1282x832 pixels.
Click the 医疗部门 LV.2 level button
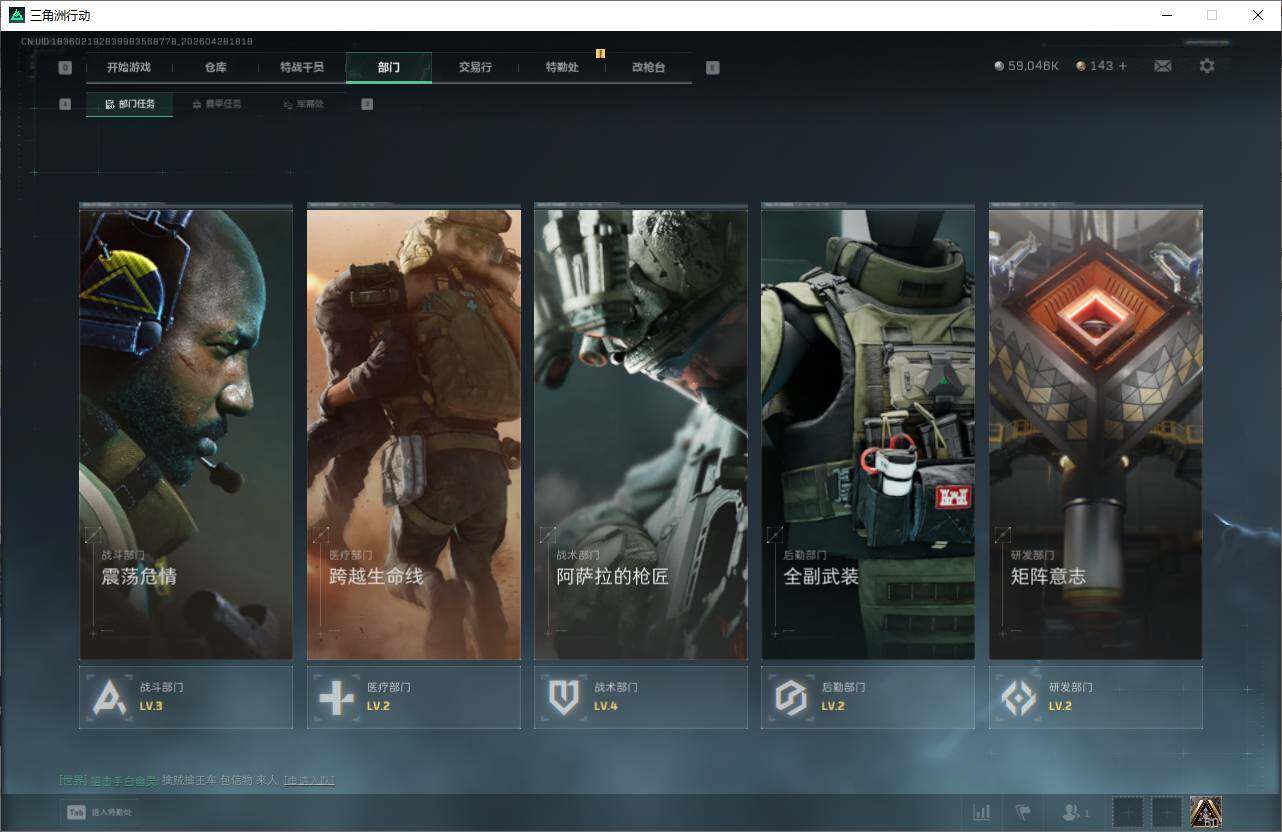[x=413, y=697]
